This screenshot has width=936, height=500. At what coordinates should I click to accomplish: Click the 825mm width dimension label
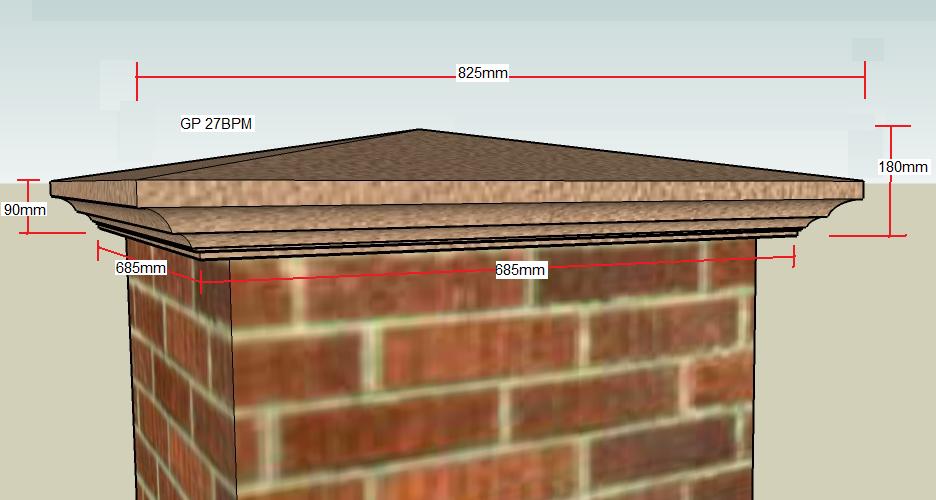click(482, 74)
